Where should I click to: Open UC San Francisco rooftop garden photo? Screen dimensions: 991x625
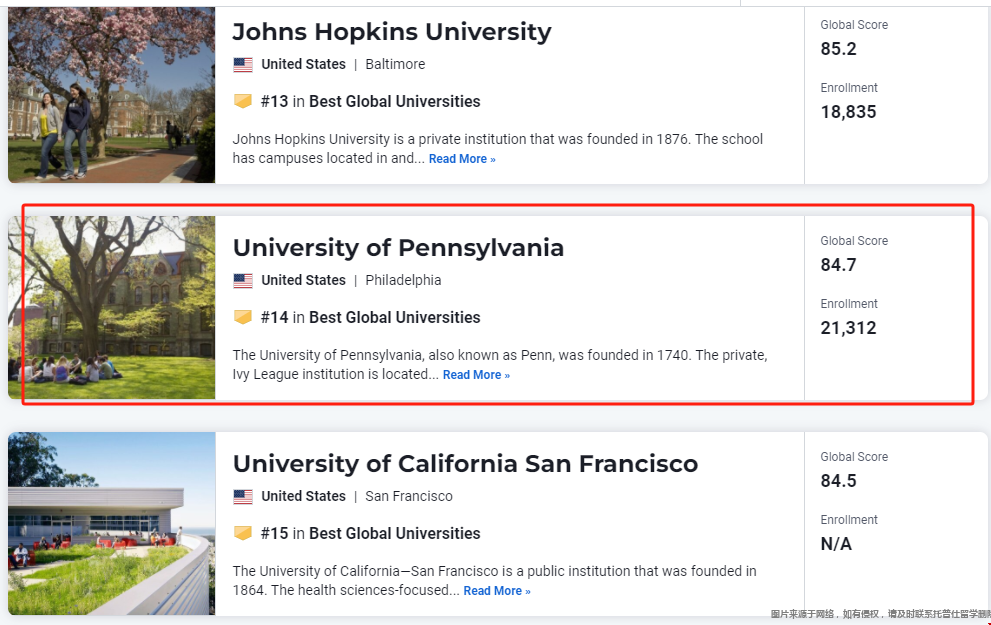point(111,523)
